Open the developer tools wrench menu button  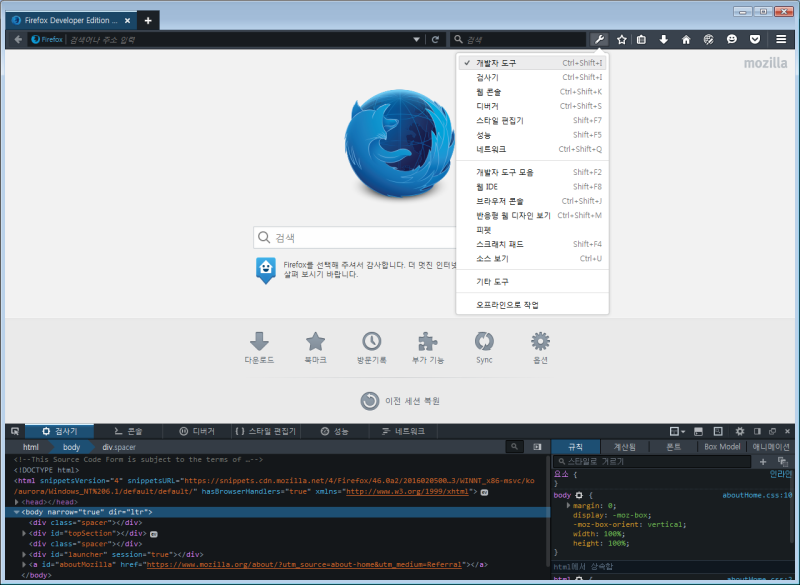pyautogui.click(x=599, y=39)
